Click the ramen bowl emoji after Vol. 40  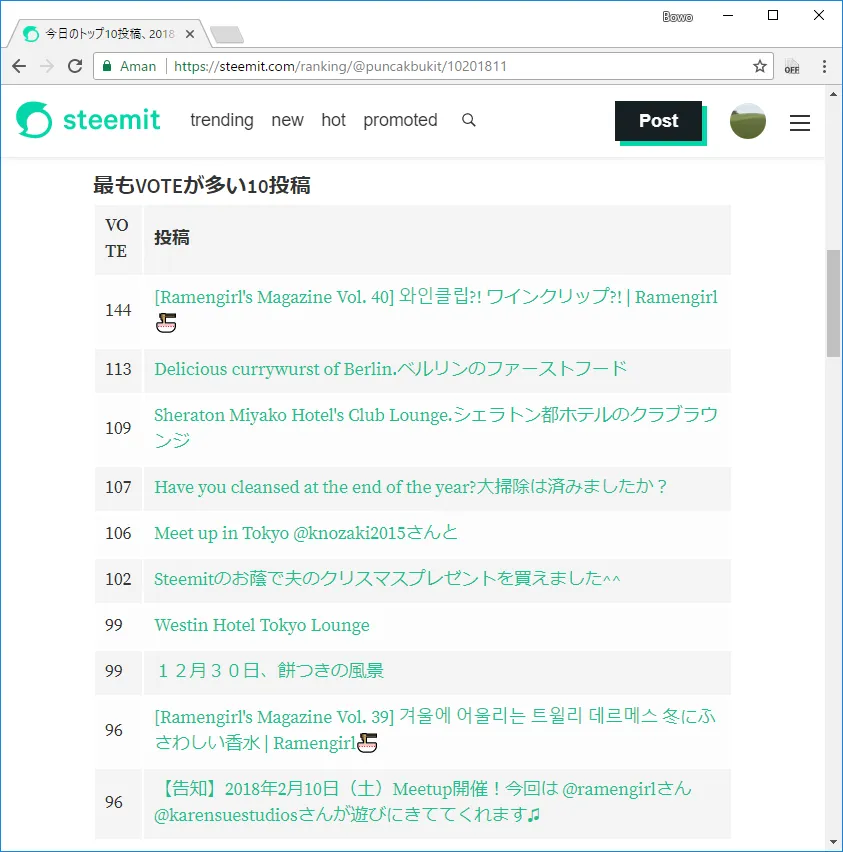tap(166, 323)
